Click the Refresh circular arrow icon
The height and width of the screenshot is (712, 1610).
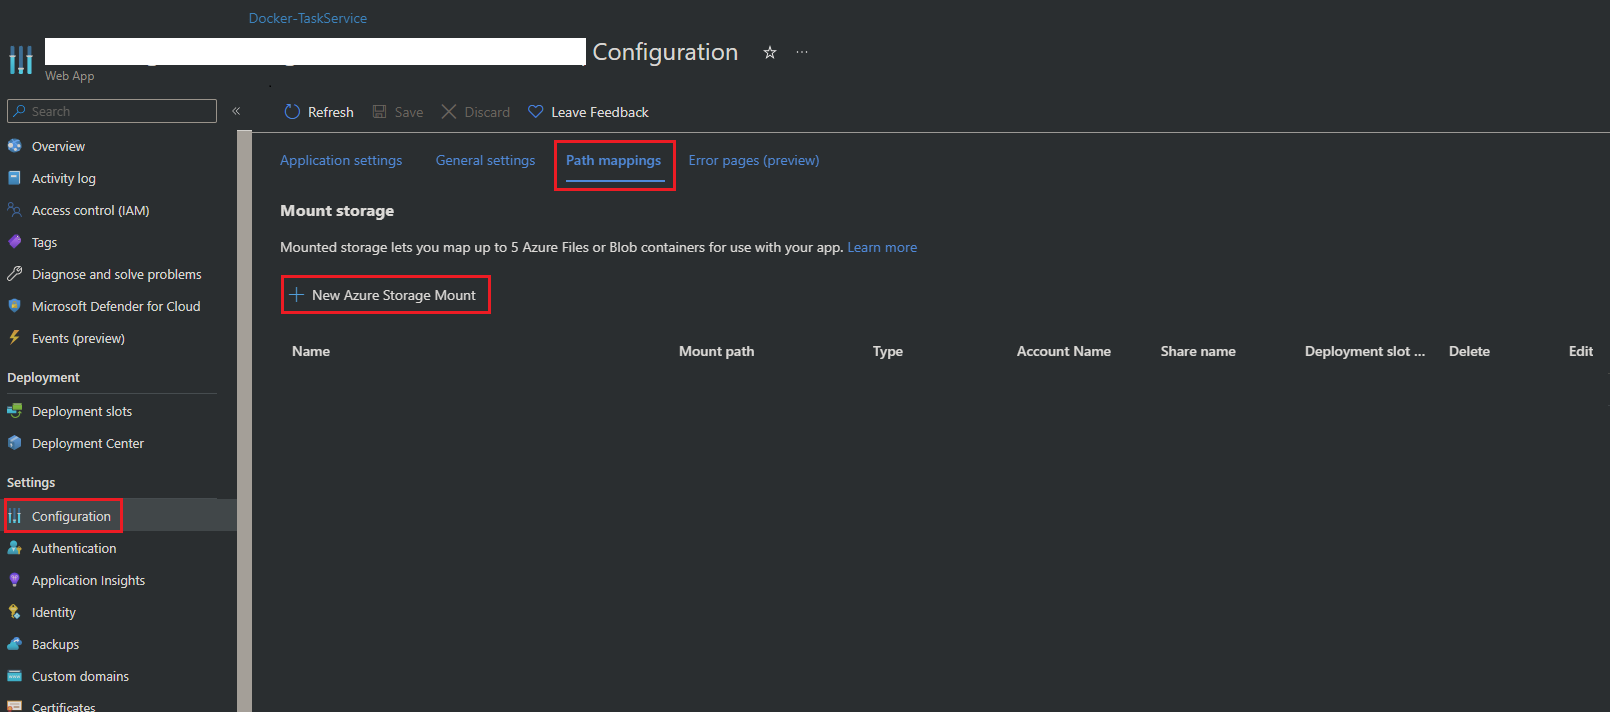pyautogui.click(x=292, y=112)
